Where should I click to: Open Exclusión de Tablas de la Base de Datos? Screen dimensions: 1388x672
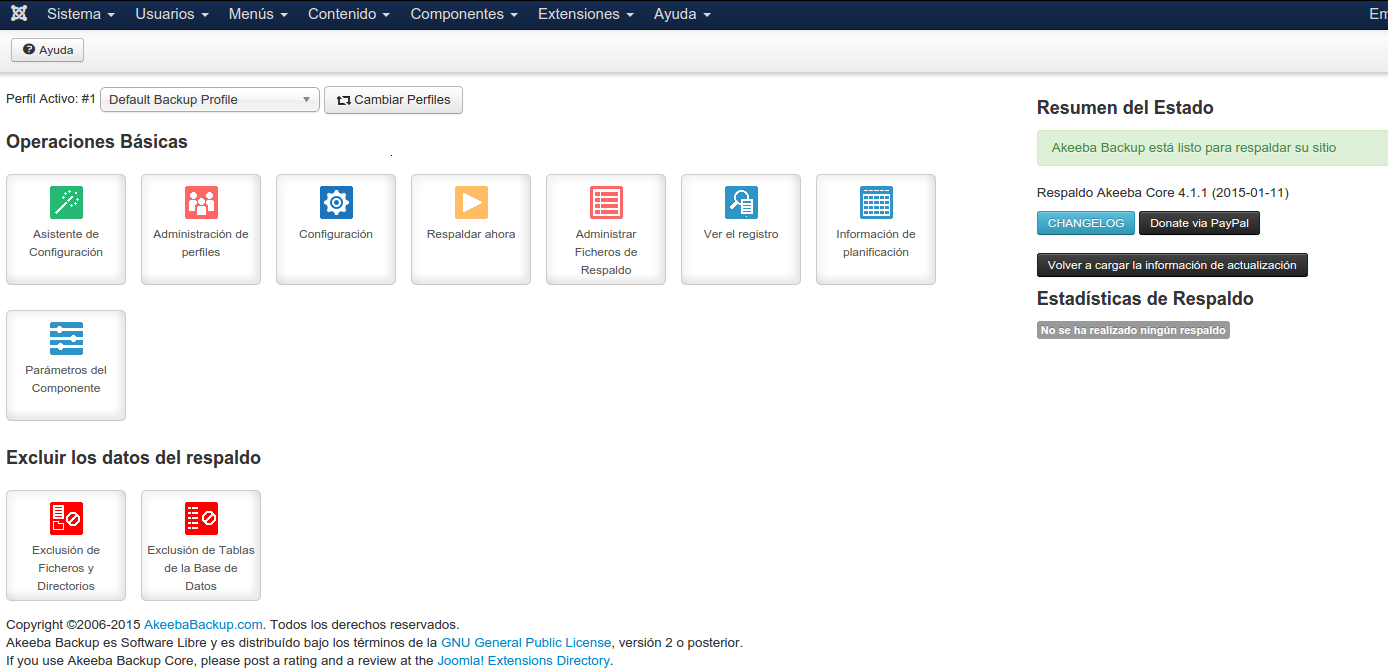click(x=201, y=519)
